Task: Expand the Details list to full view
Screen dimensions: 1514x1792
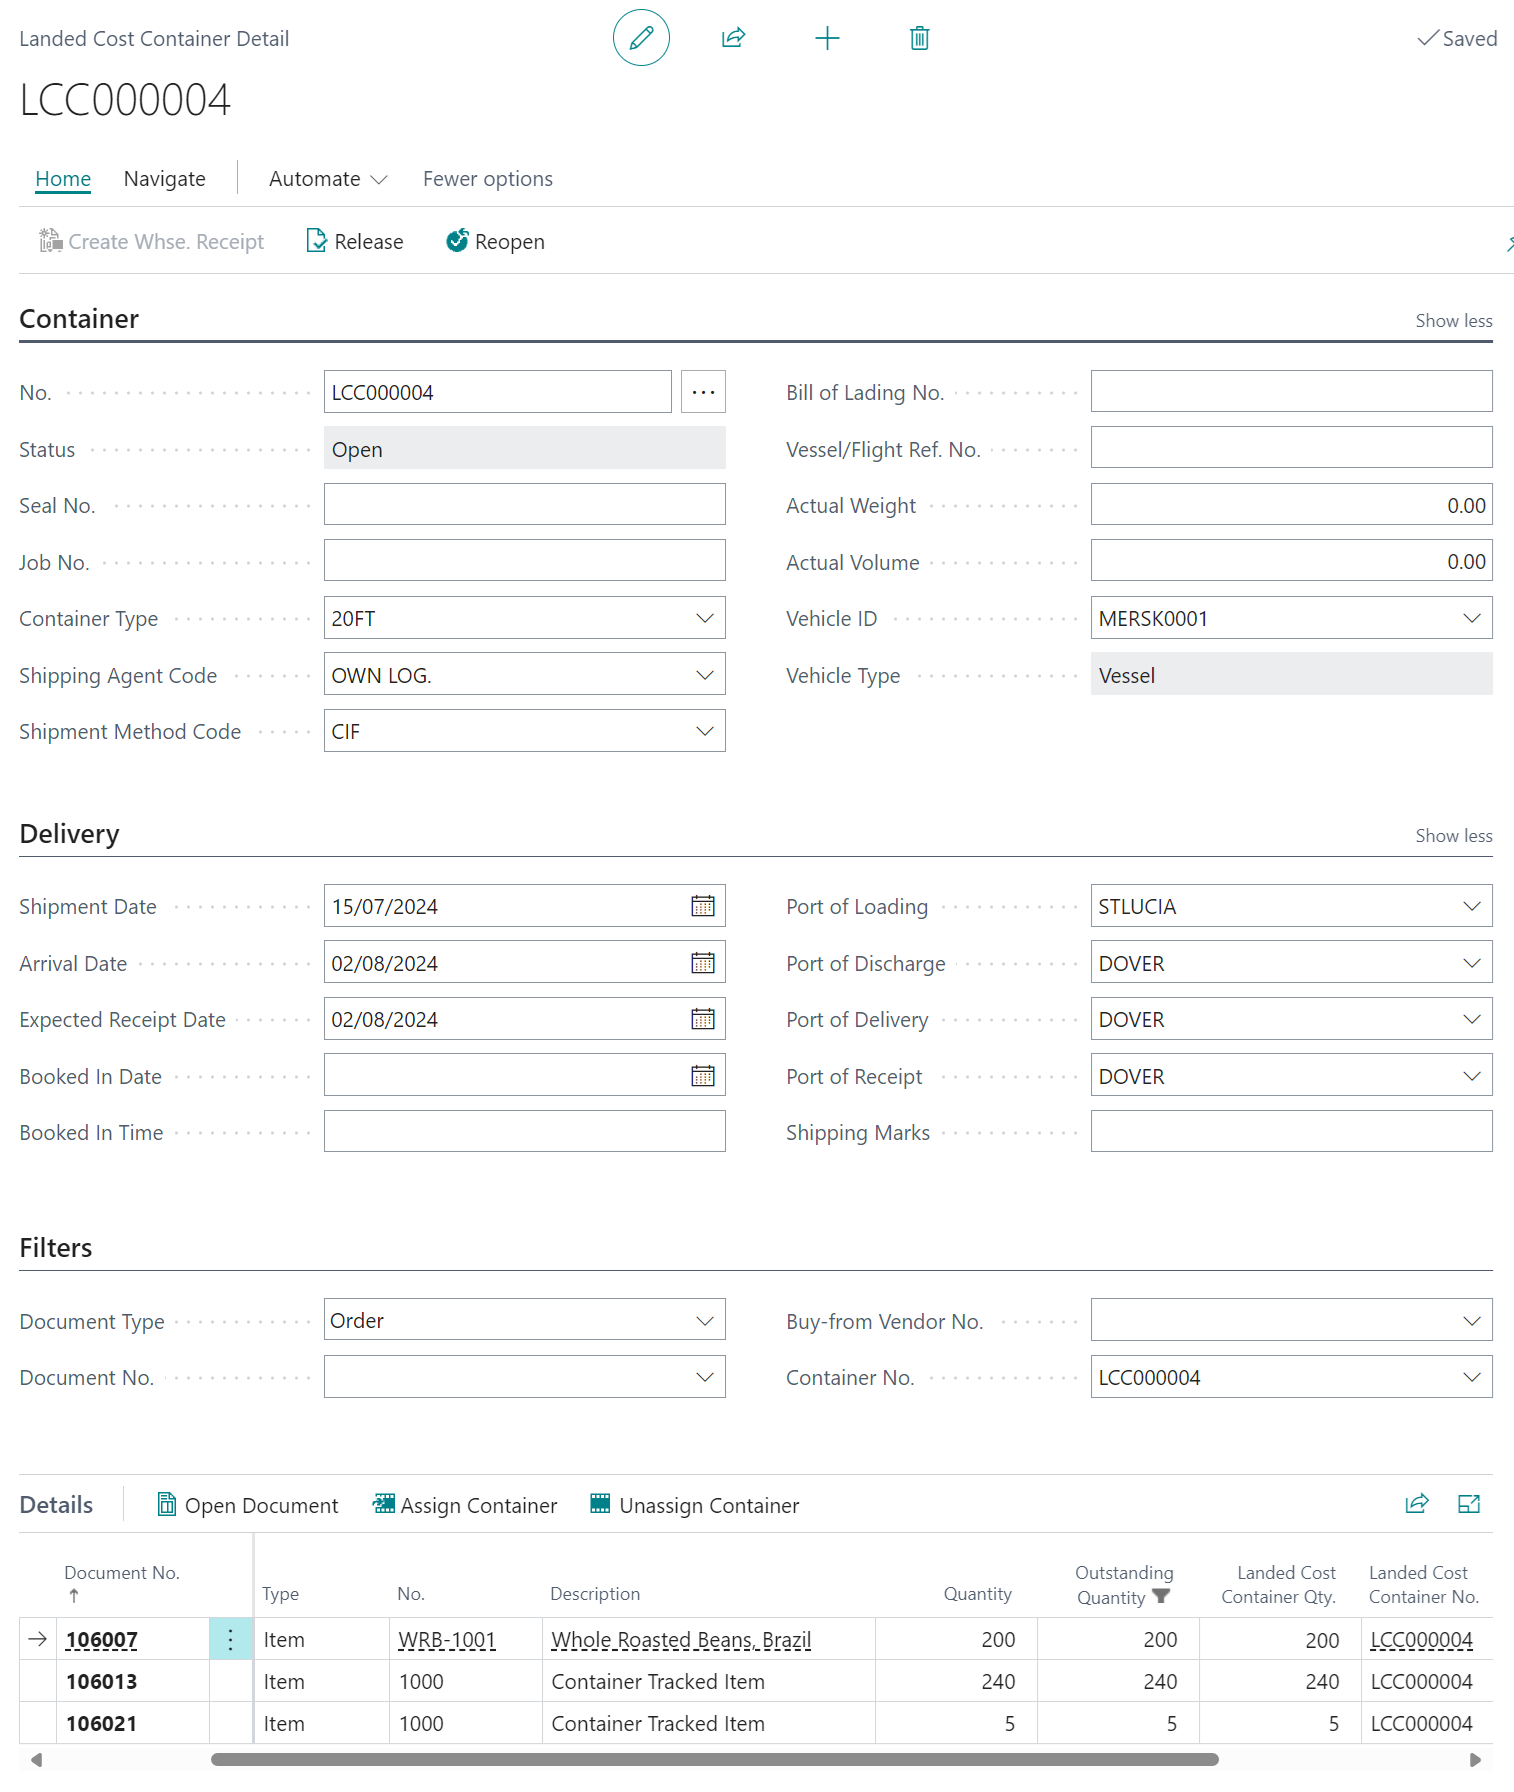Action: (x=1468, y=1504)
